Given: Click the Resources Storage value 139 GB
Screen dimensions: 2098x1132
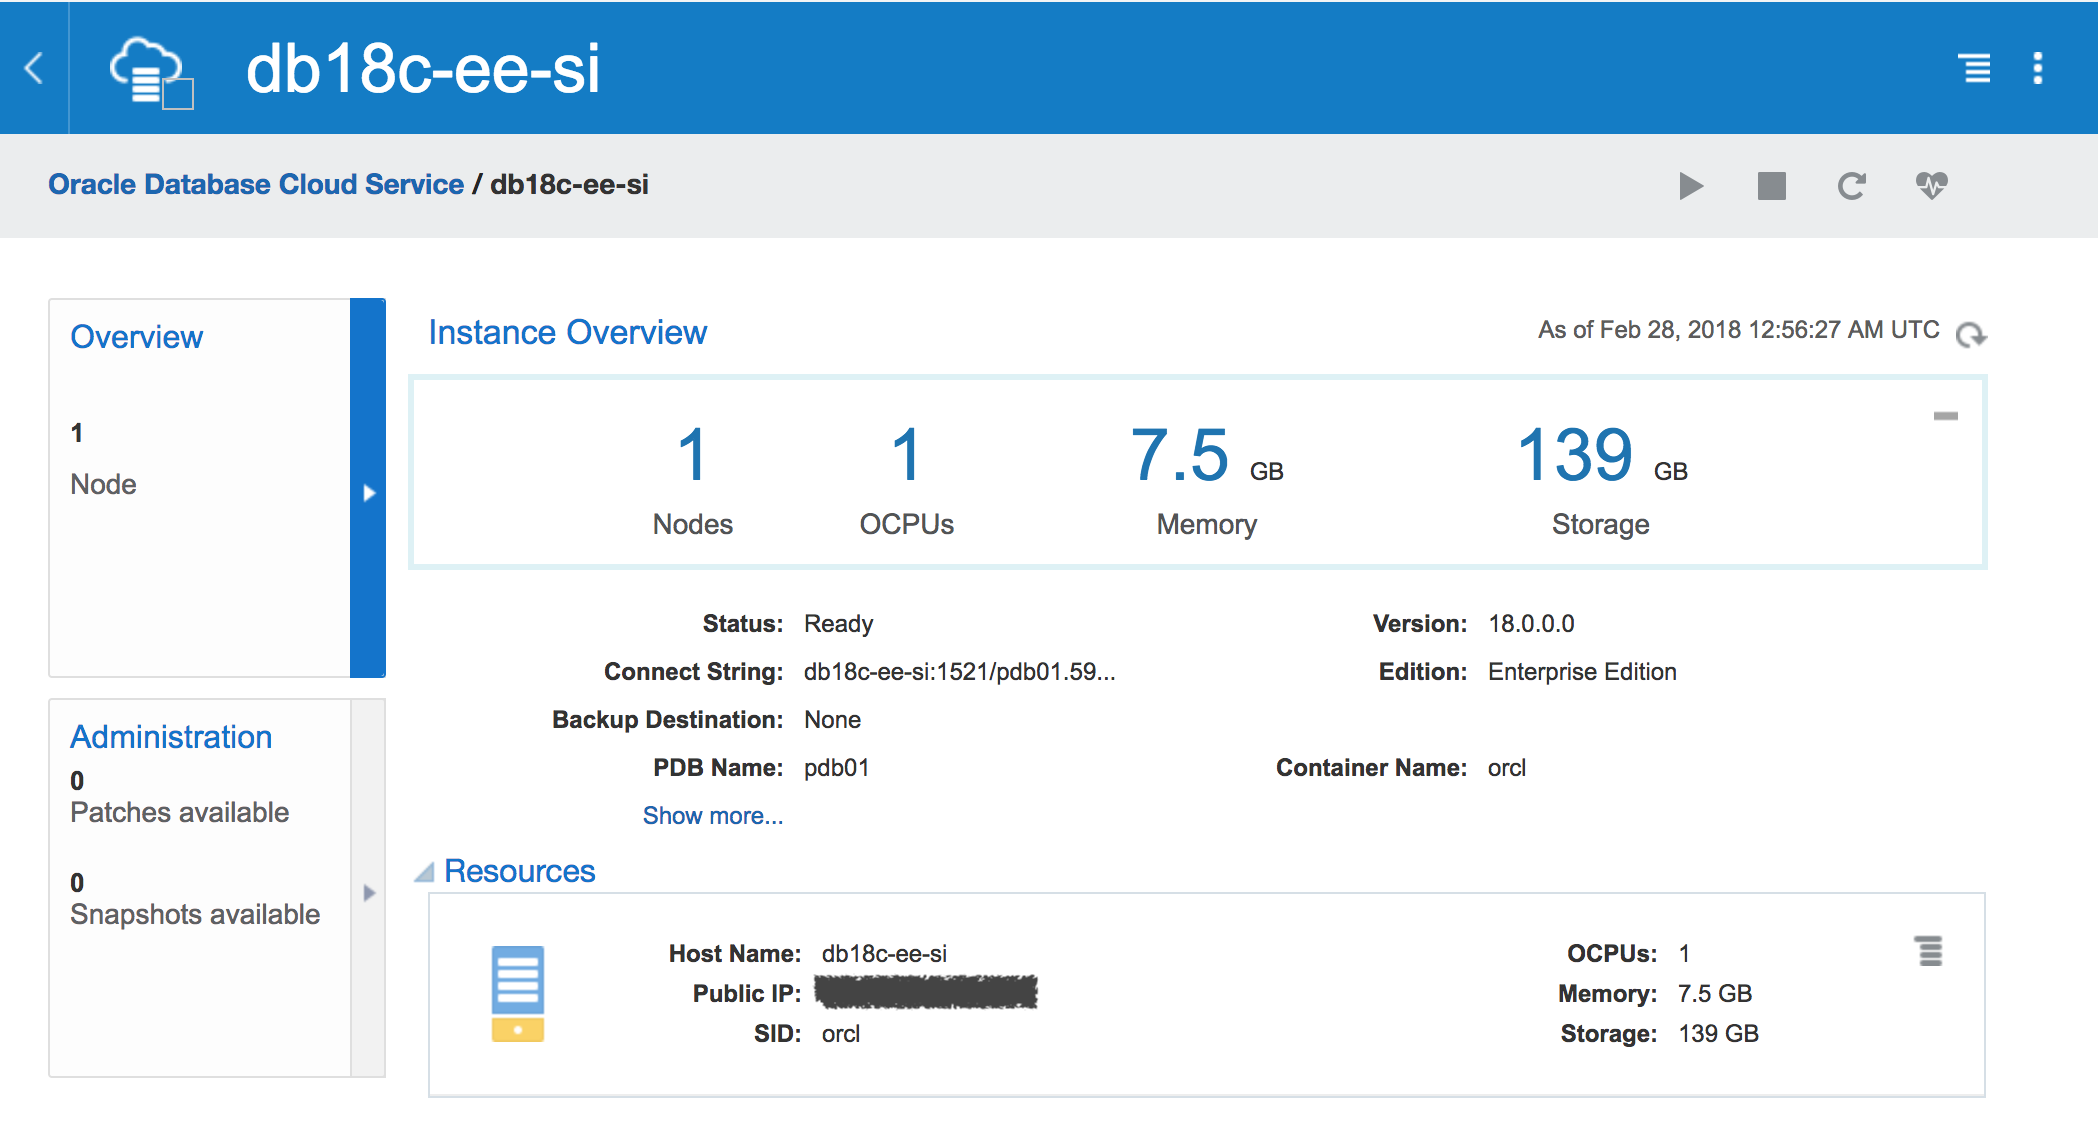Looking at the screenshot, I should 1718,1034.
